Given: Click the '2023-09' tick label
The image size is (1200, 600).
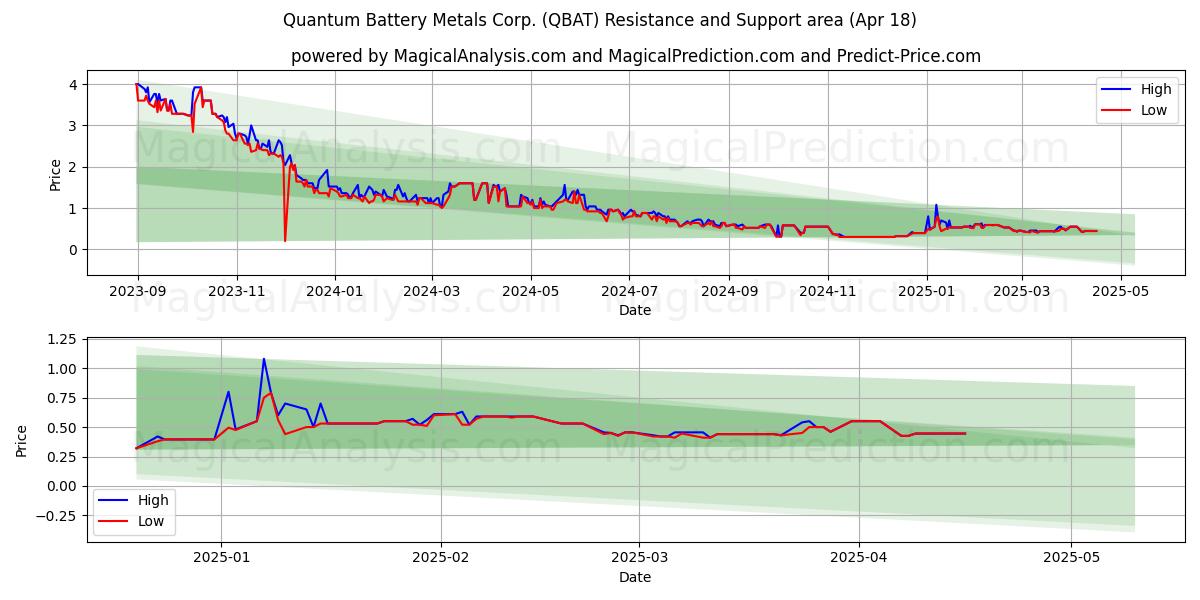Looking at the screenshot, I should point(138,290).
